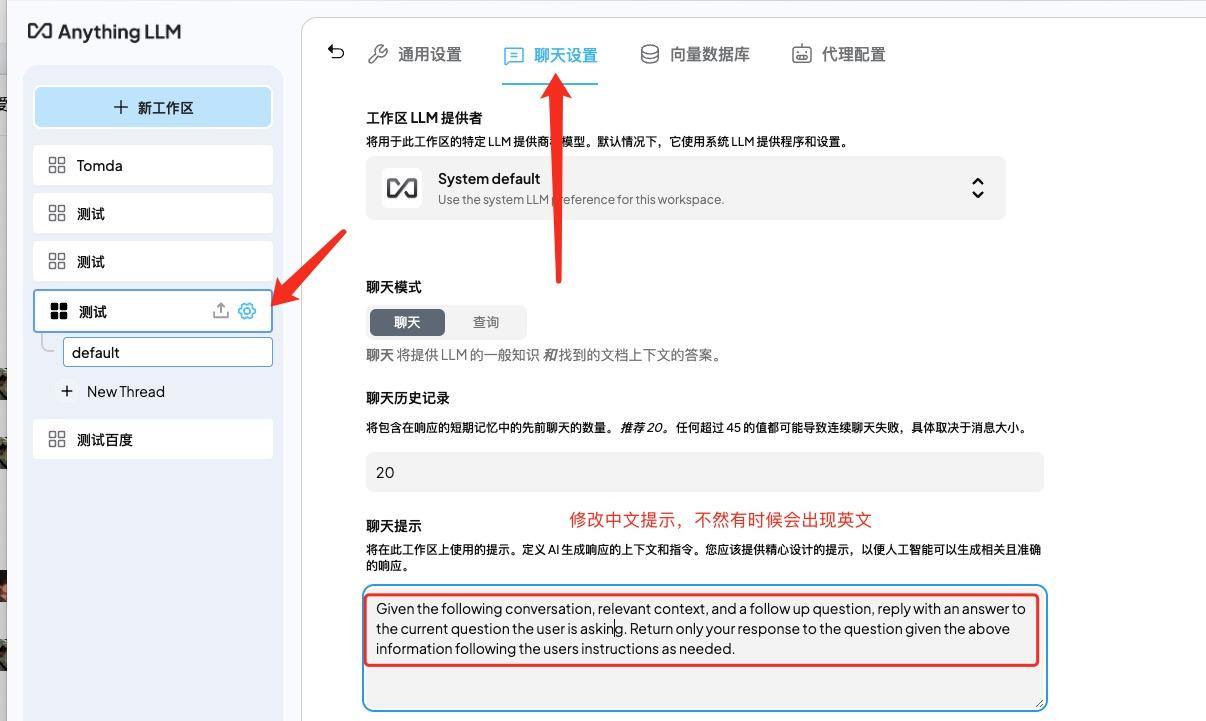Click the chat history field showing 20
1206x721 pixels.
click(x=705, y=472)
